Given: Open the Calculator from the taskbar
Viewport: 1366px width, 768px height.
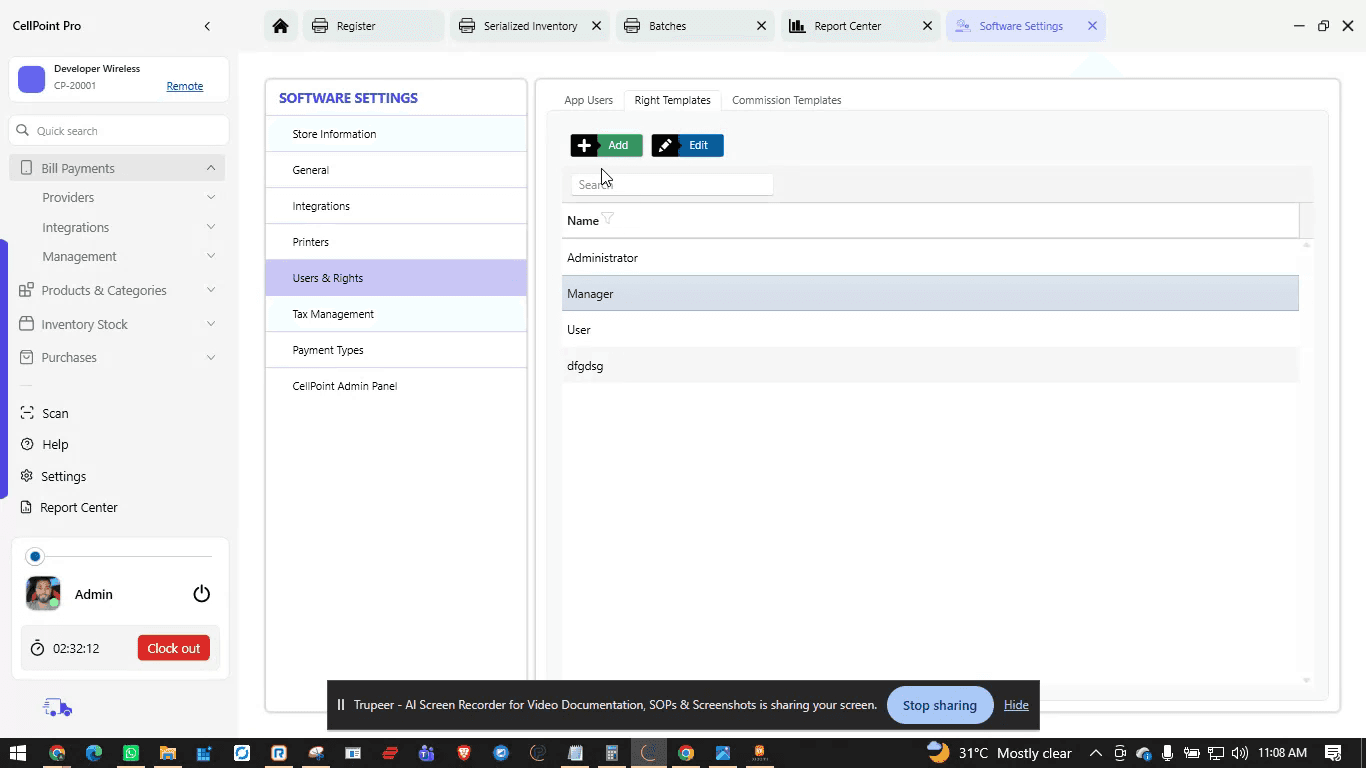Looking at the screenshot, I should [612, 753].
